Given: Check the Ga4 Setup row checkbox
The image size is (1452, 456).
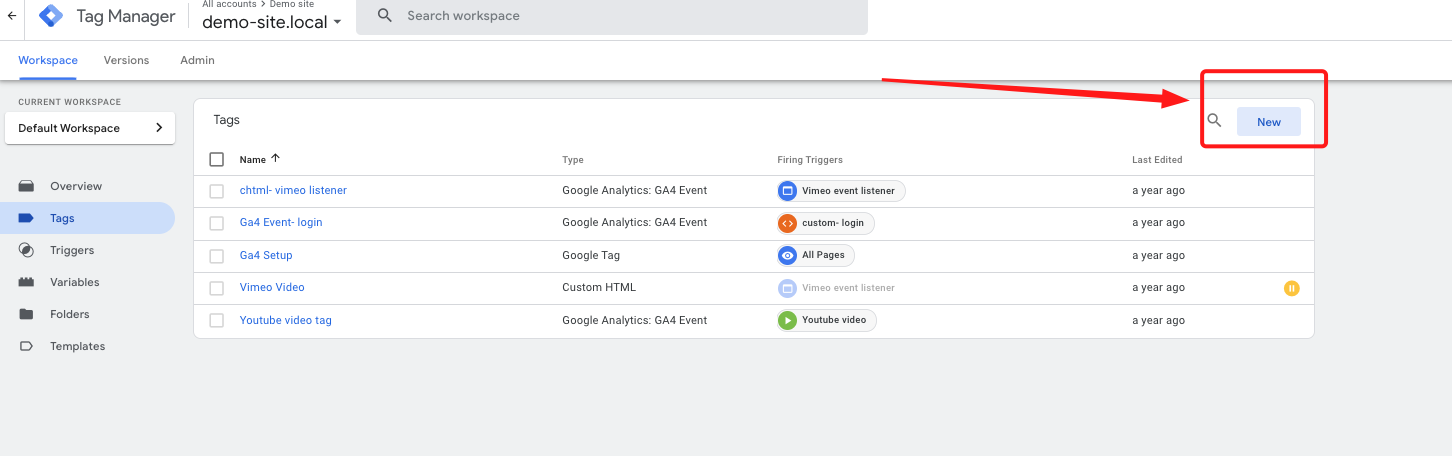Looking at the screenshot, I should pyautogui.click(x=217, y=255).
